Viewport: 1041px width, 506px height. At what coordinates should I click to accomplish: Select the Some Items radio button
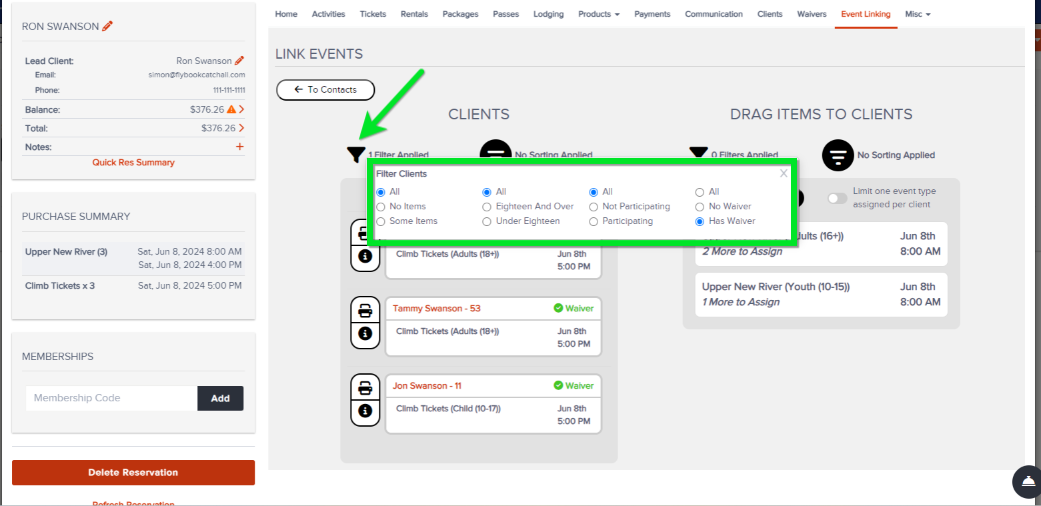coord(380,221)
